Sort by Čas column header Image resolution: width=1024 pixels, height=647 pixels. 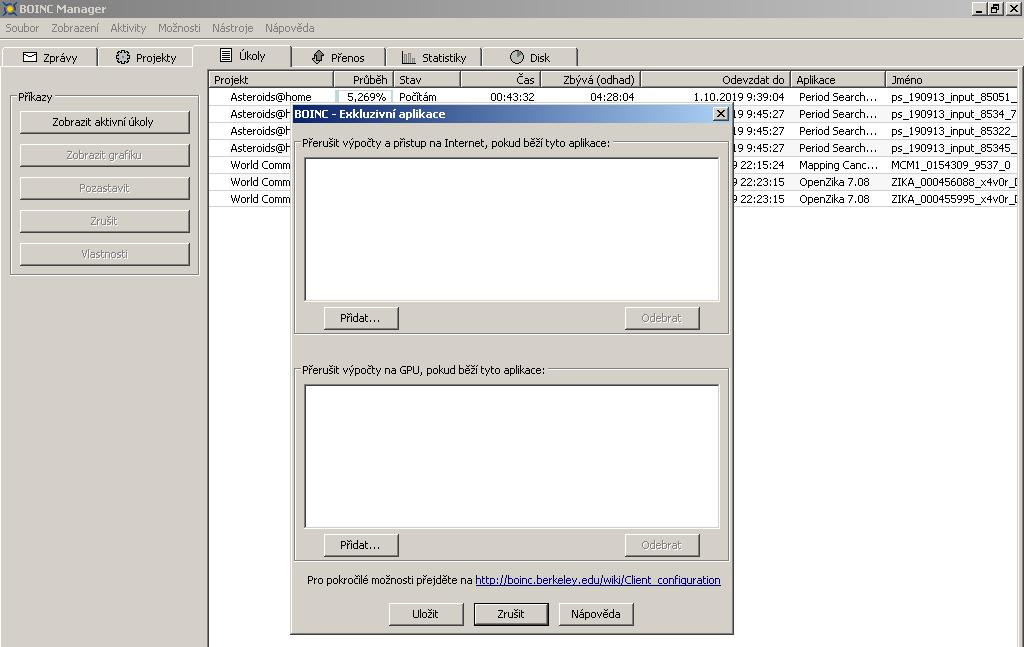click(x=500, y=80)
